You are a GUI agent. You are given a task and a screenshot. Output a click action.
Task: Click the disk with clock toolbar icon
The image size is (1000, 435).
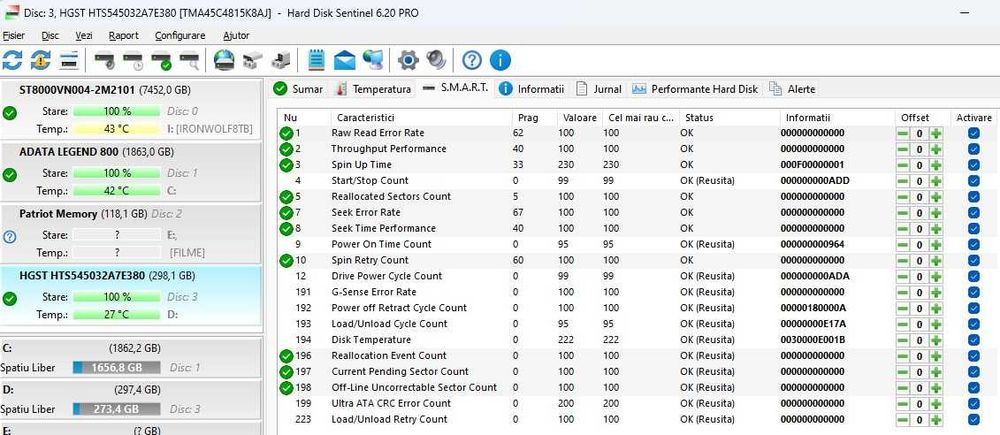tap(133, 61)
